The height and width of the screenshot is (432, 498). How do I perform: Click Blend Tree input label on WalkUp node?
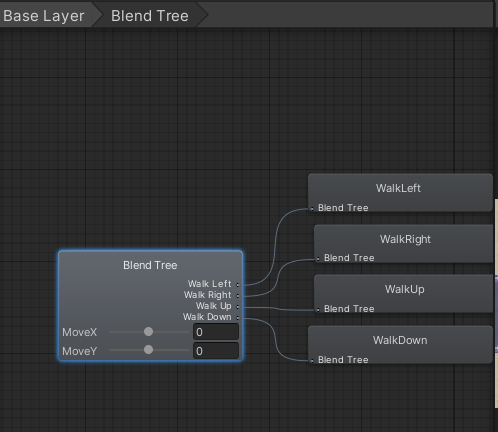click(x=349, y=309)
